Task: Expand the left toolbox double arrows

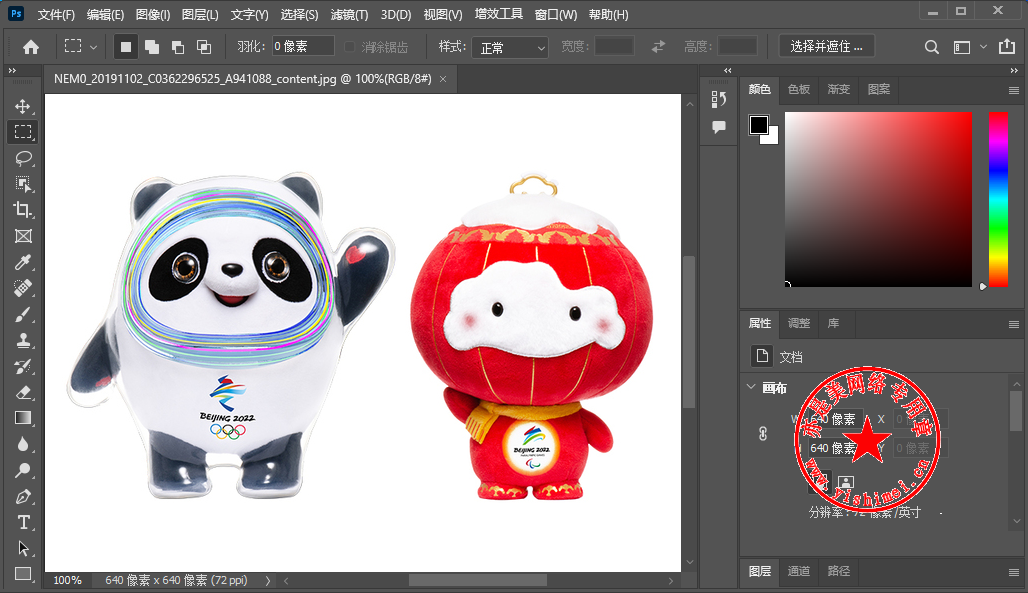Action: tap(12, 70)
